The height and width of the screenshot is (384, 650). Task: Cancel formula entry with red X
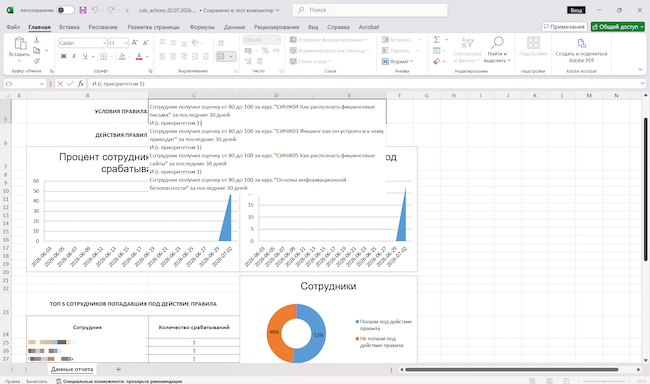click(x=60, y=84)
